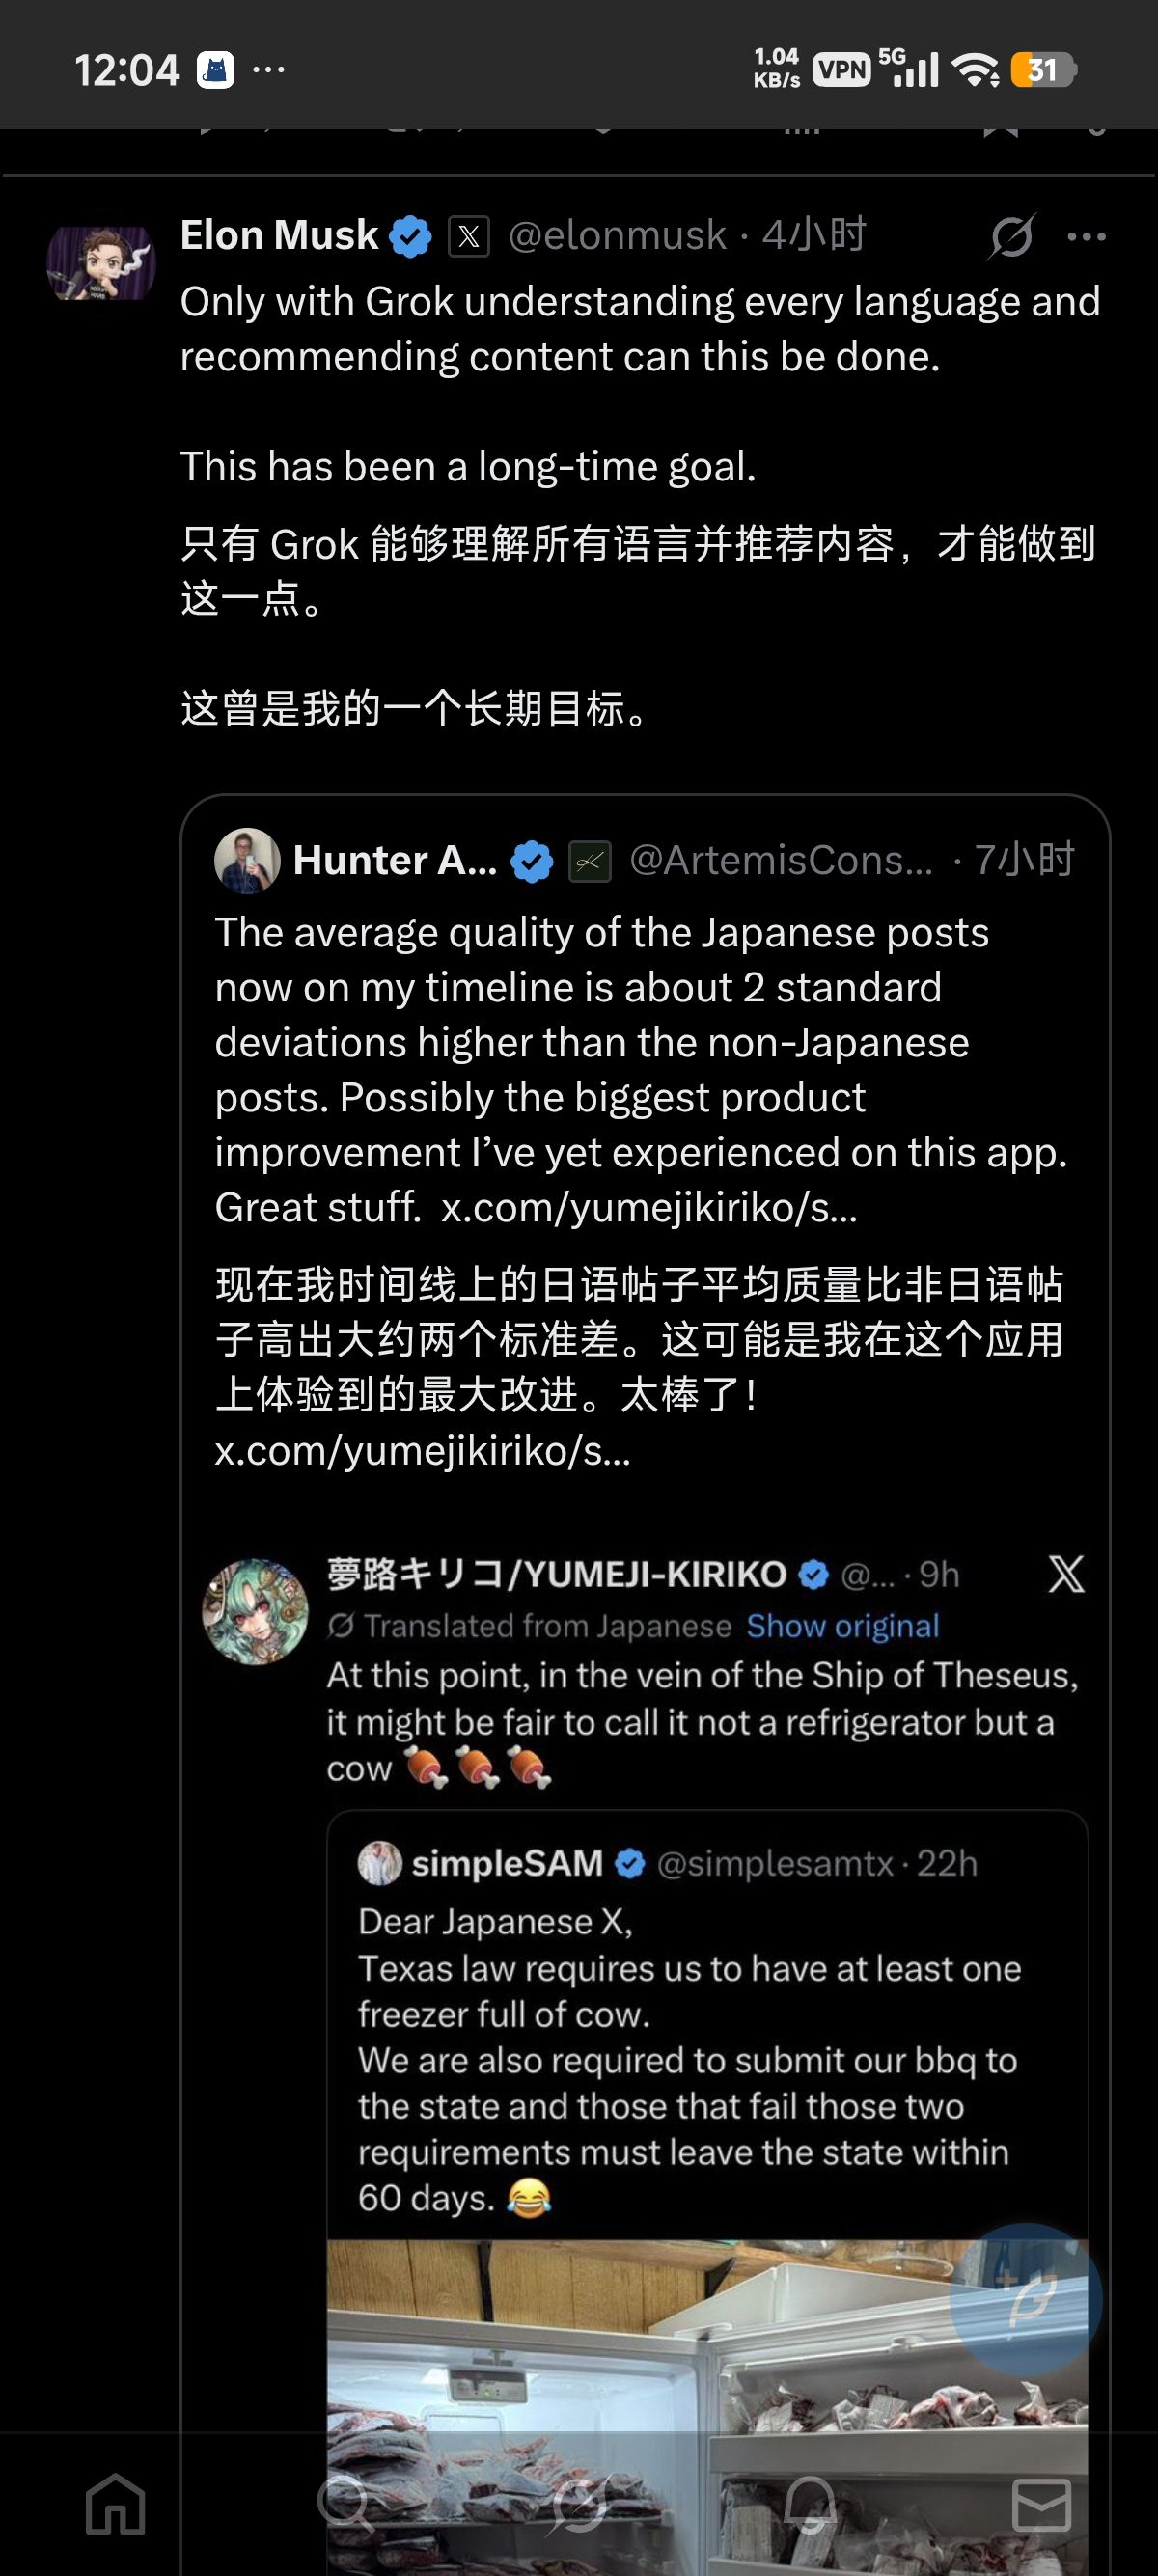Open the Messages envelope tab
This screenshot has height=2576, width=1158.
point(1041,2505)
